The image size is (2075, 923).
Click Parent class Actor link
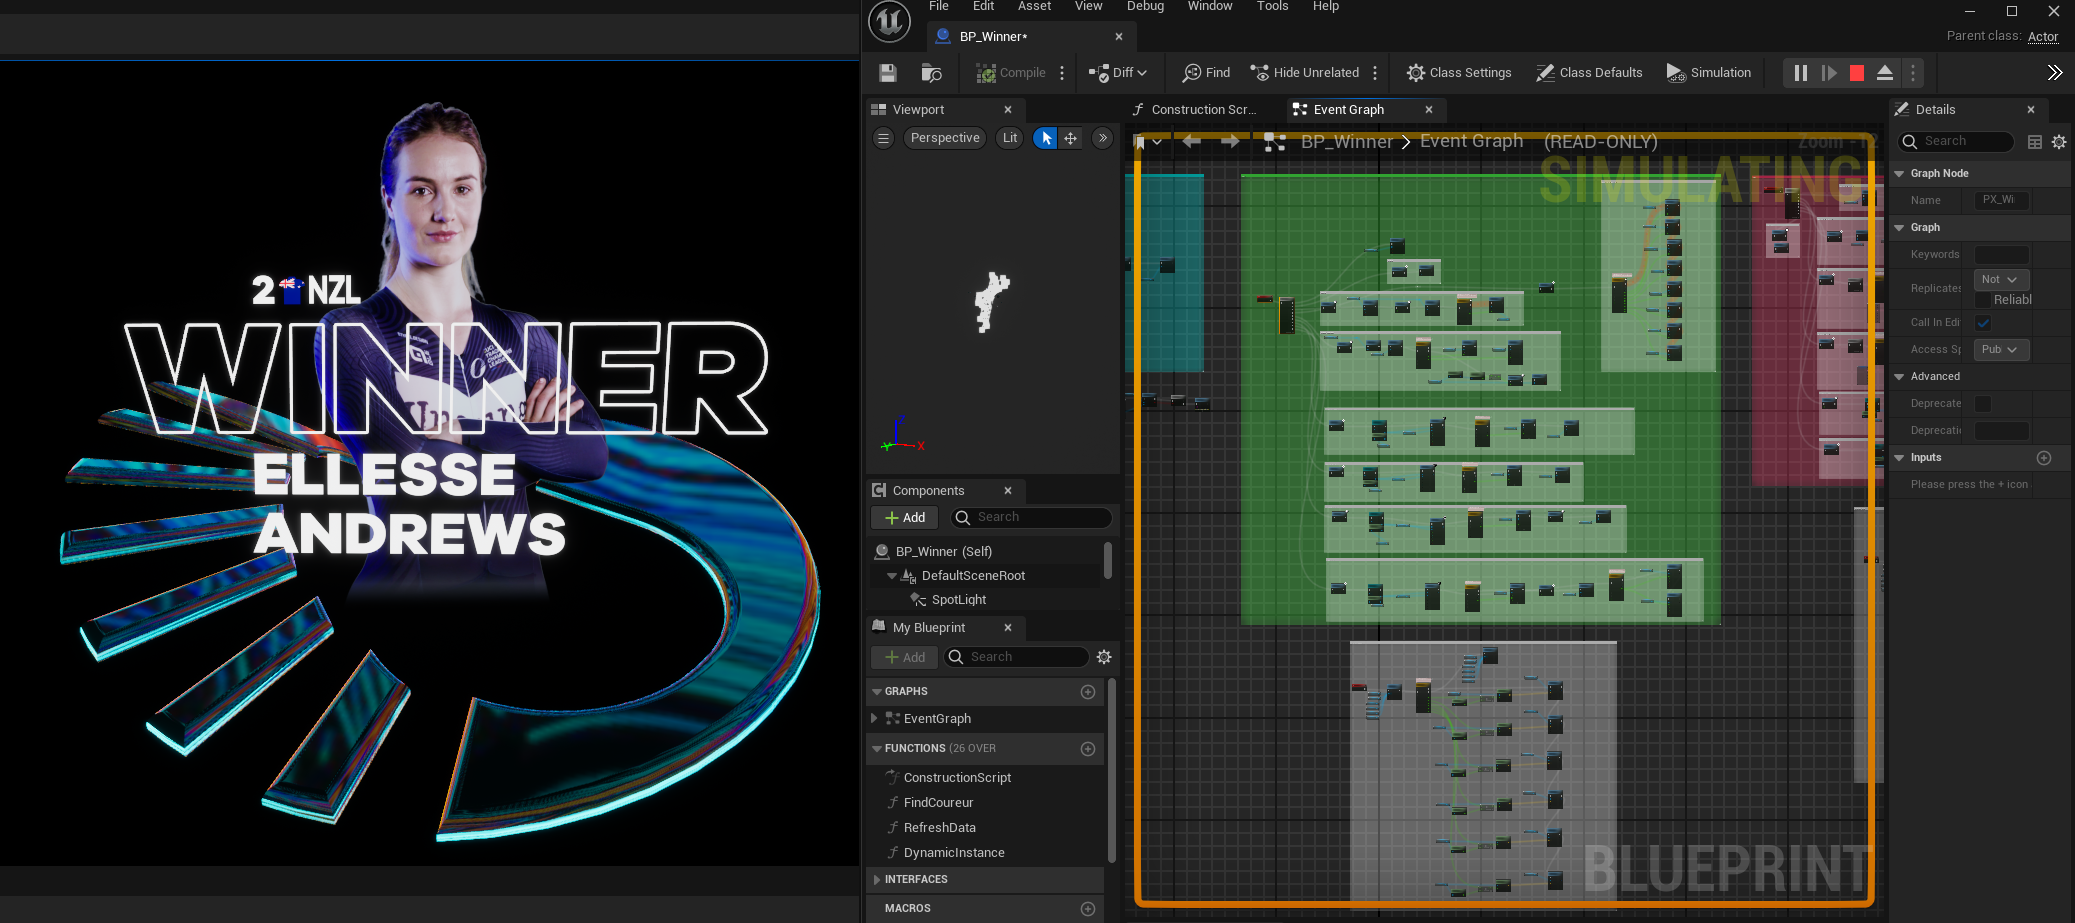click(2043, 37)
